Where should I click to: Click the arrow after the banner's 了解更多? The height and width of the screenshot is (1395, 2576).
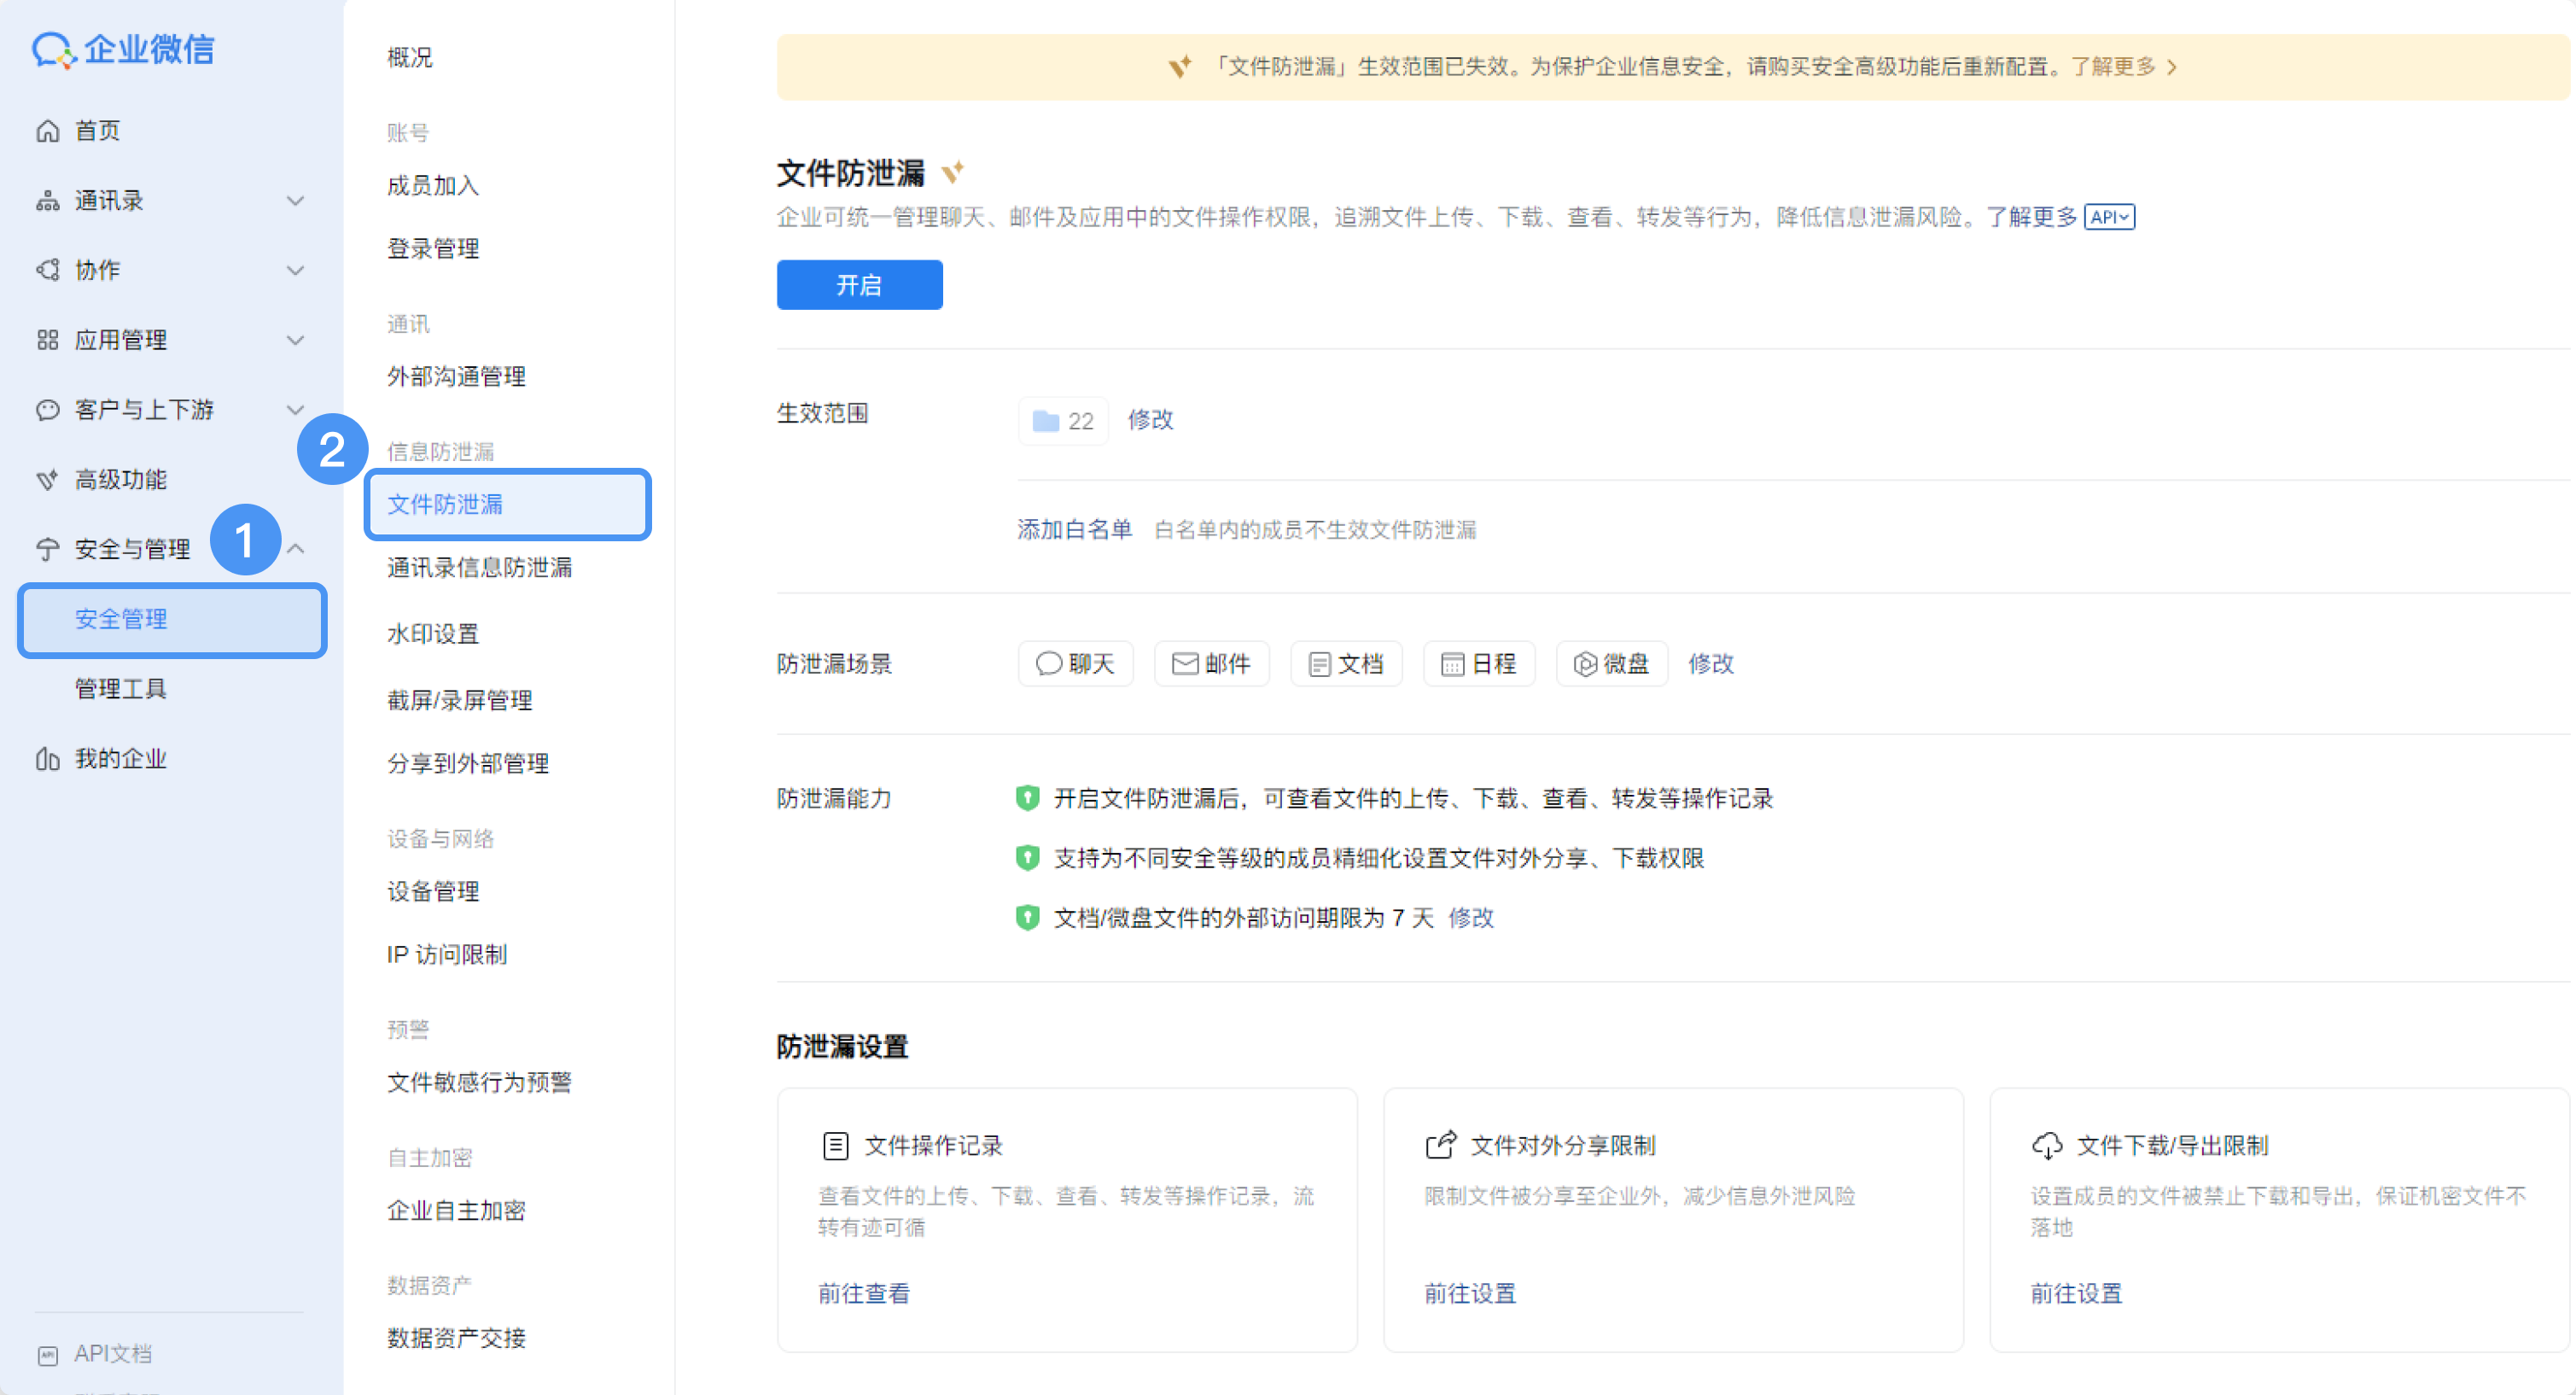[x=2172, y=67]
